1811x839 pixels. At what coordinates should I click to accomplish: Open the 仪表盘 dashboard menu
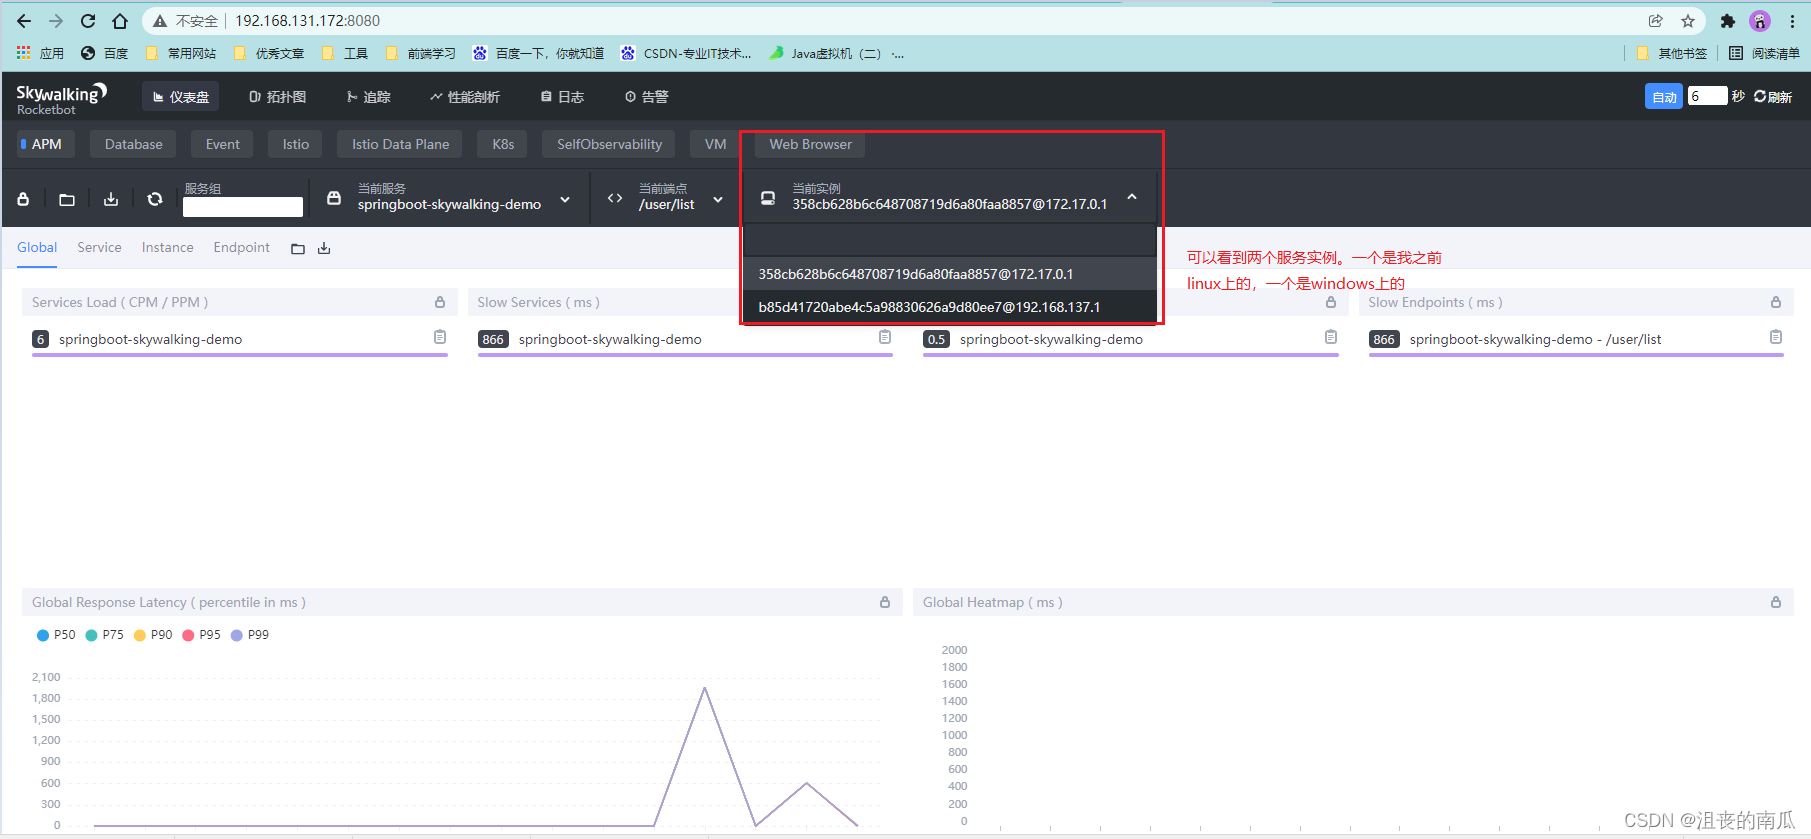coord(181,97)
